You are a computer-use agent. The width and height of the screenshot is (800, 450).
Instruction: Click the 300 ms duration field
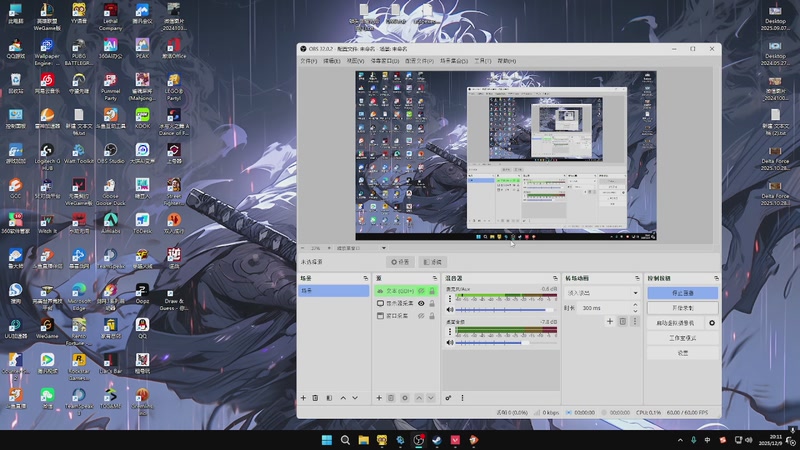[604, 308]
